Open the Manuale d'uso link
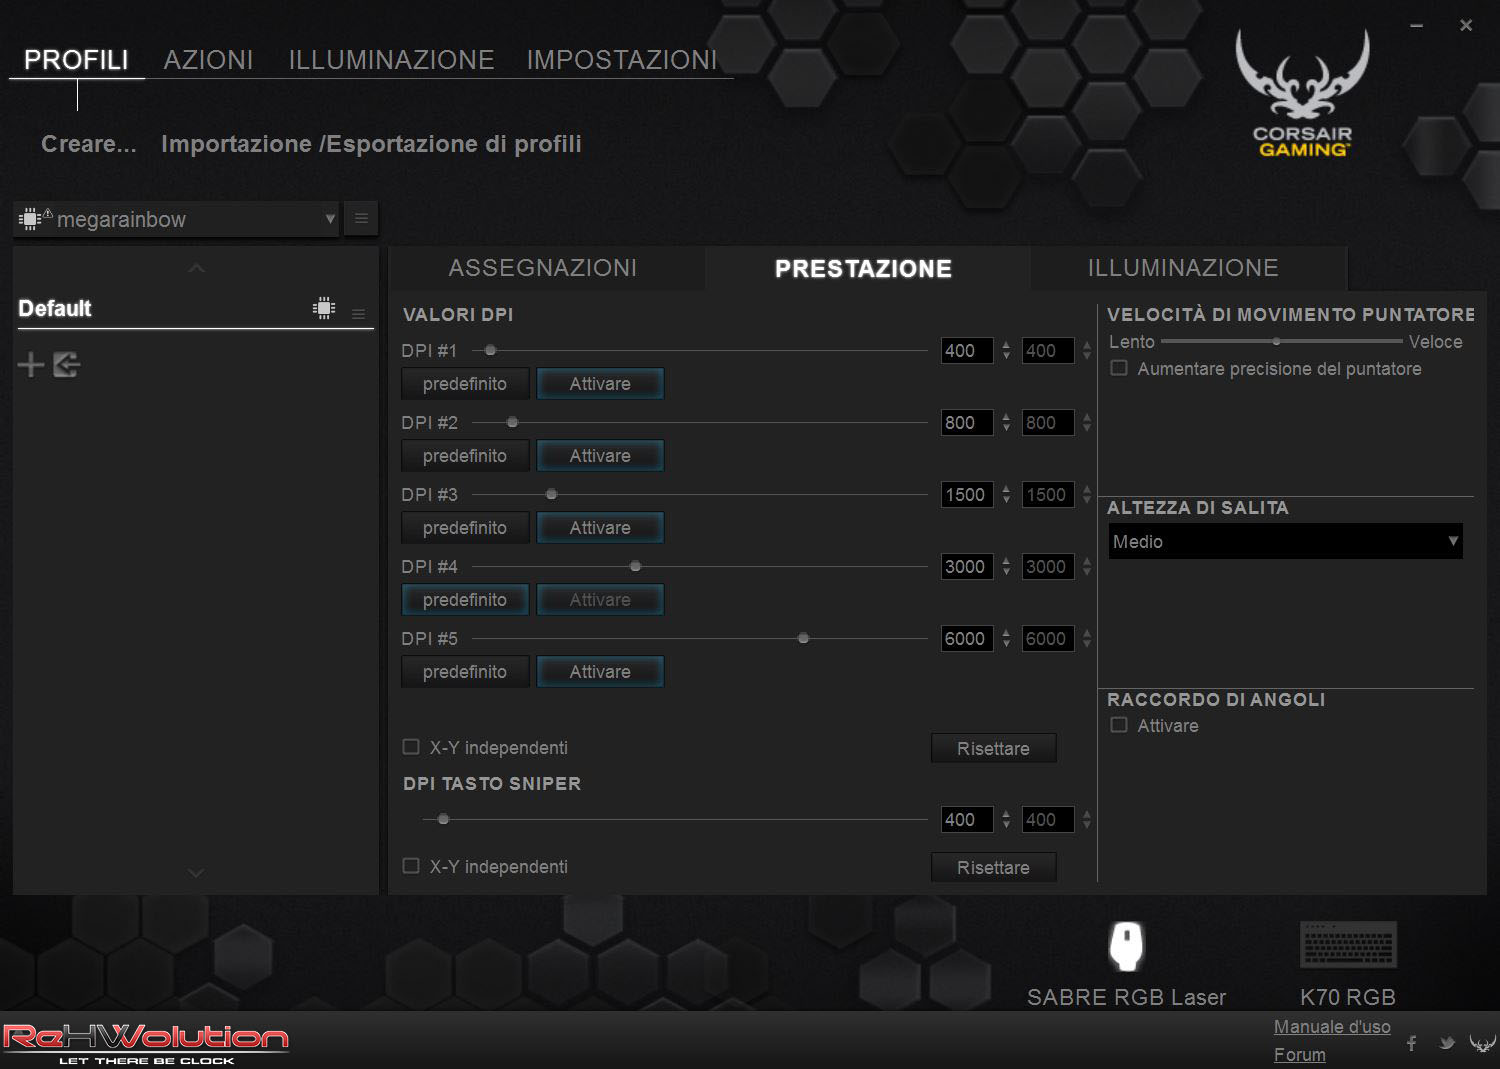 [1331, 1027]
